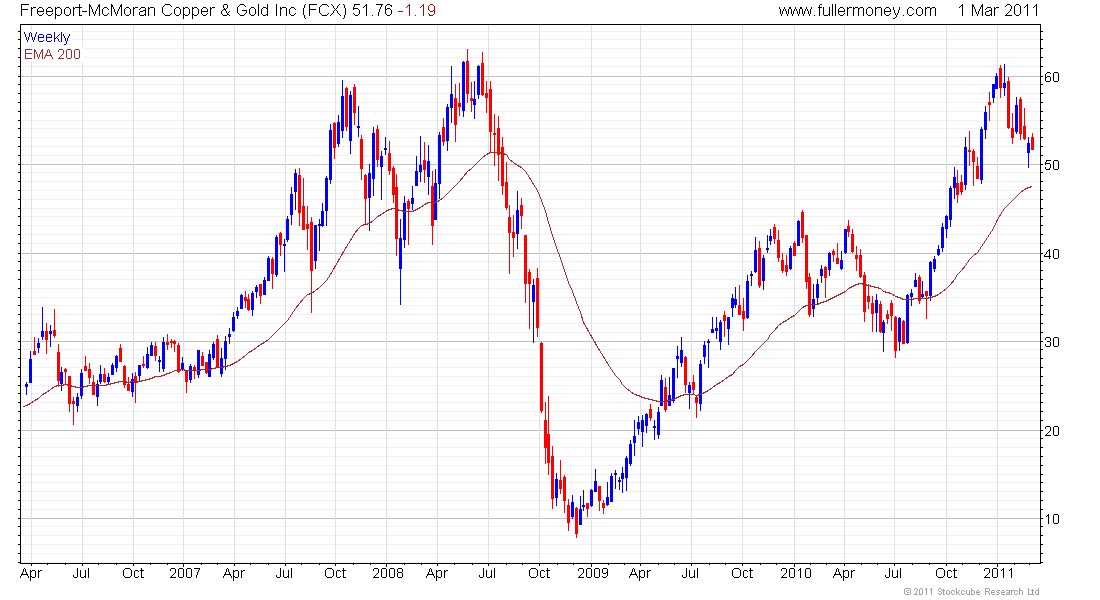Click the -1.19 price change value
Viewport: 1100px width, 600px height.
417,11
